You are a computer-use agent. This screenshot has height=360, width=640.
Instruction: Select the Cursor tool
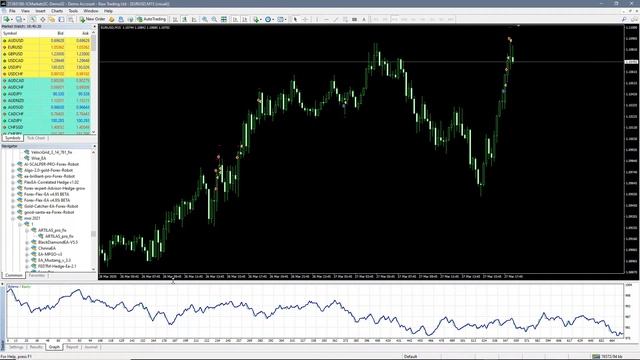click(x=296, y=19)
